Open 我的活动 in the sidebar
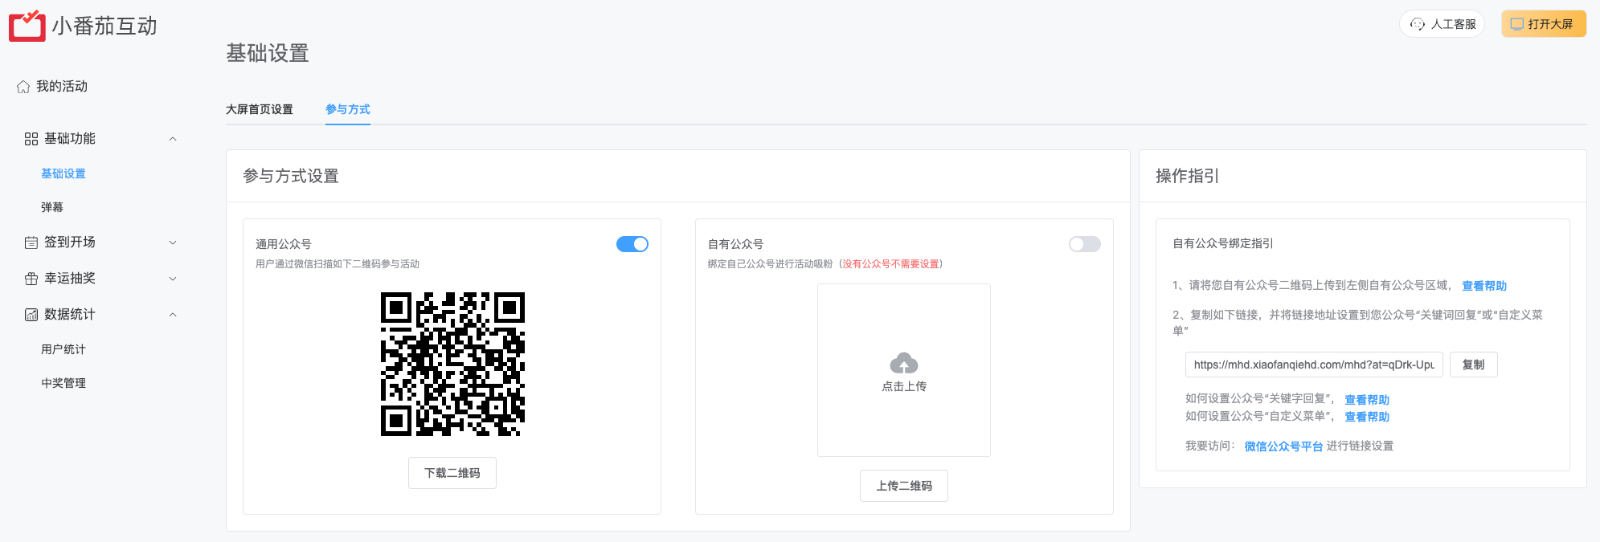1600x542 pixels. (62, 87)
